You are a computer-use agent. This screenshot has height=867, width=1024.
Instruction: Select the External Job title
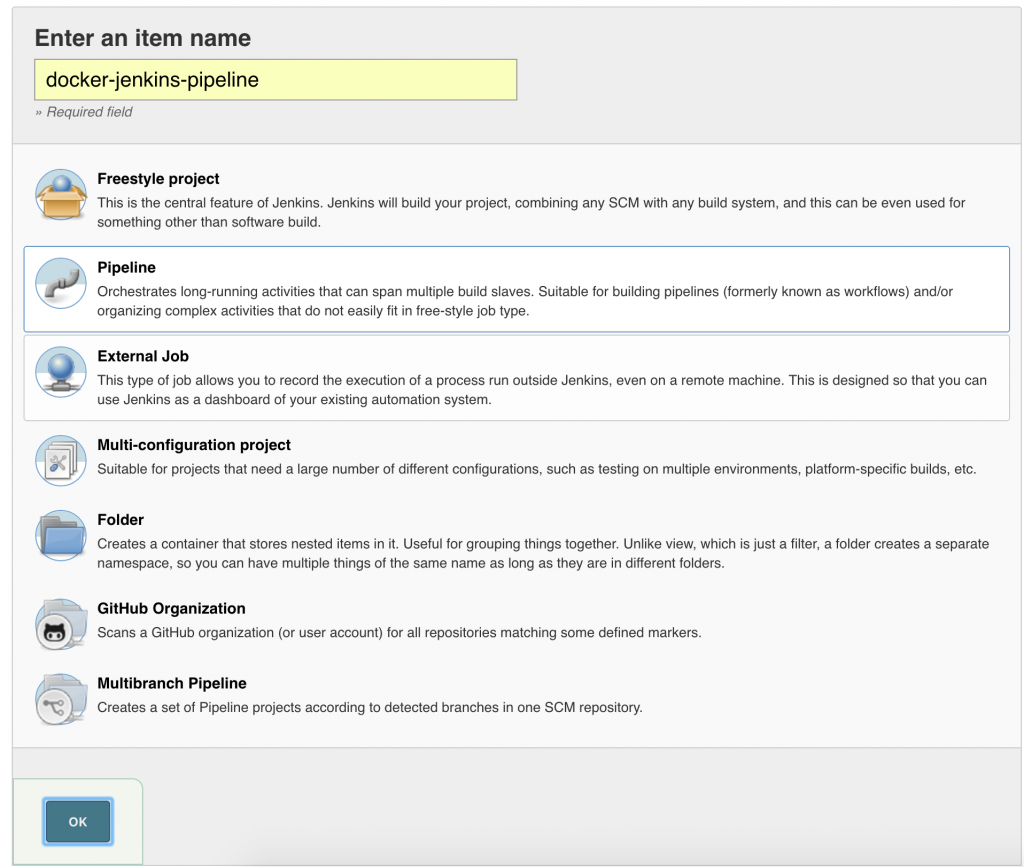(143, 356)
